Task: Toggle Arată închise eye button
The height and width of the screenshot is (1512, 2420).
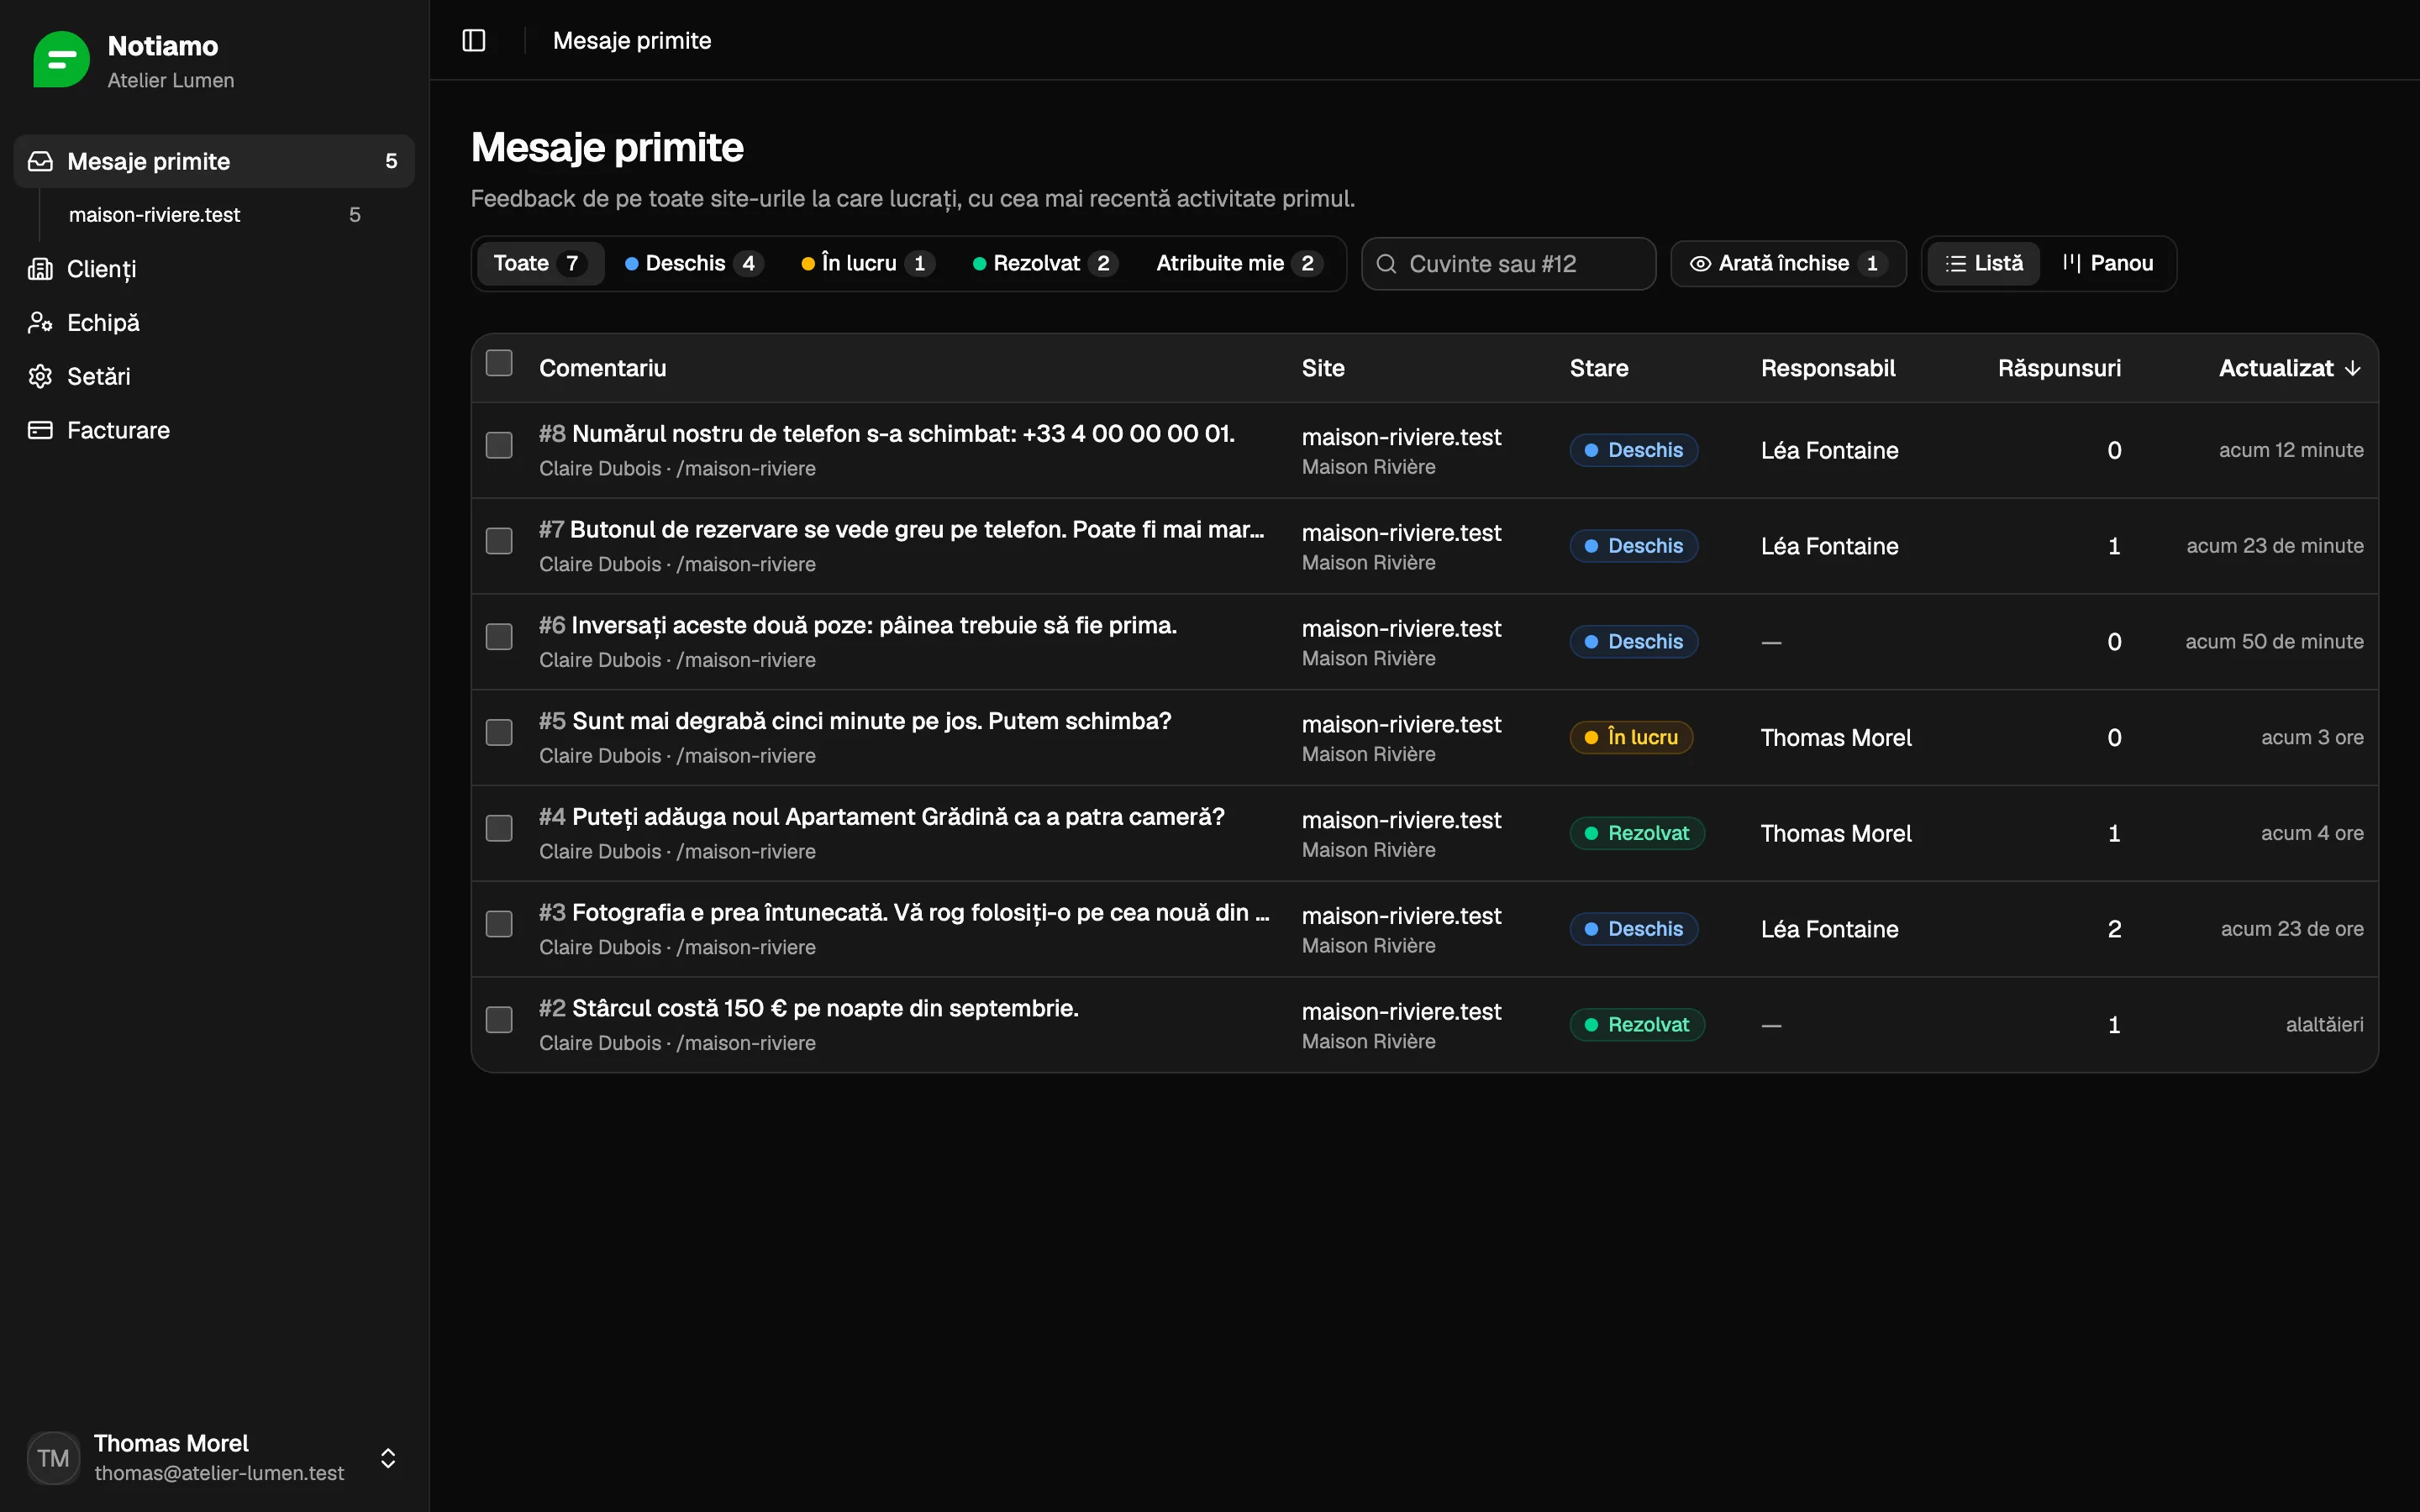Action: pos(1788,264)
